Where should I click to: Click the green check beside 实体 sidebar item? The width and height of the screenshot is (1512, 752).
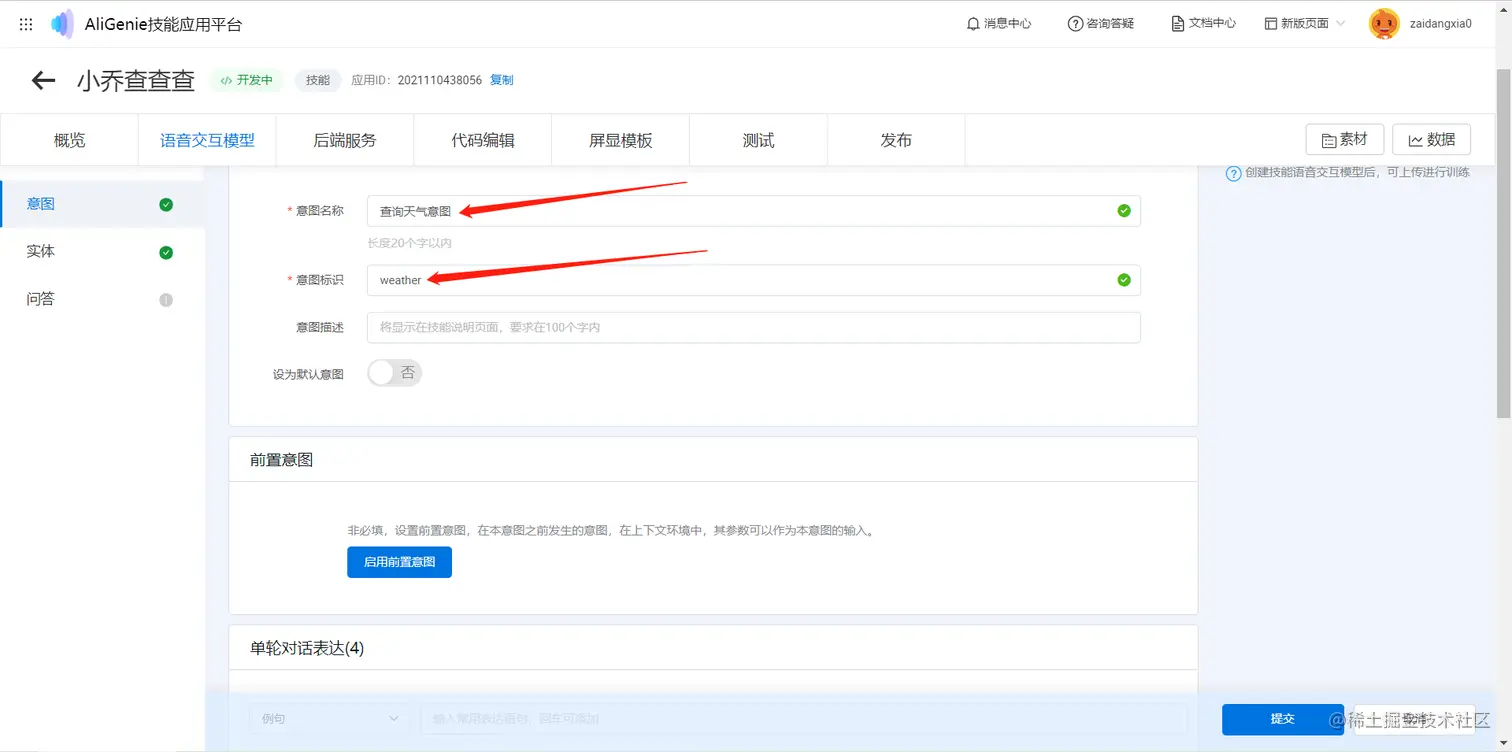[166, 253]
